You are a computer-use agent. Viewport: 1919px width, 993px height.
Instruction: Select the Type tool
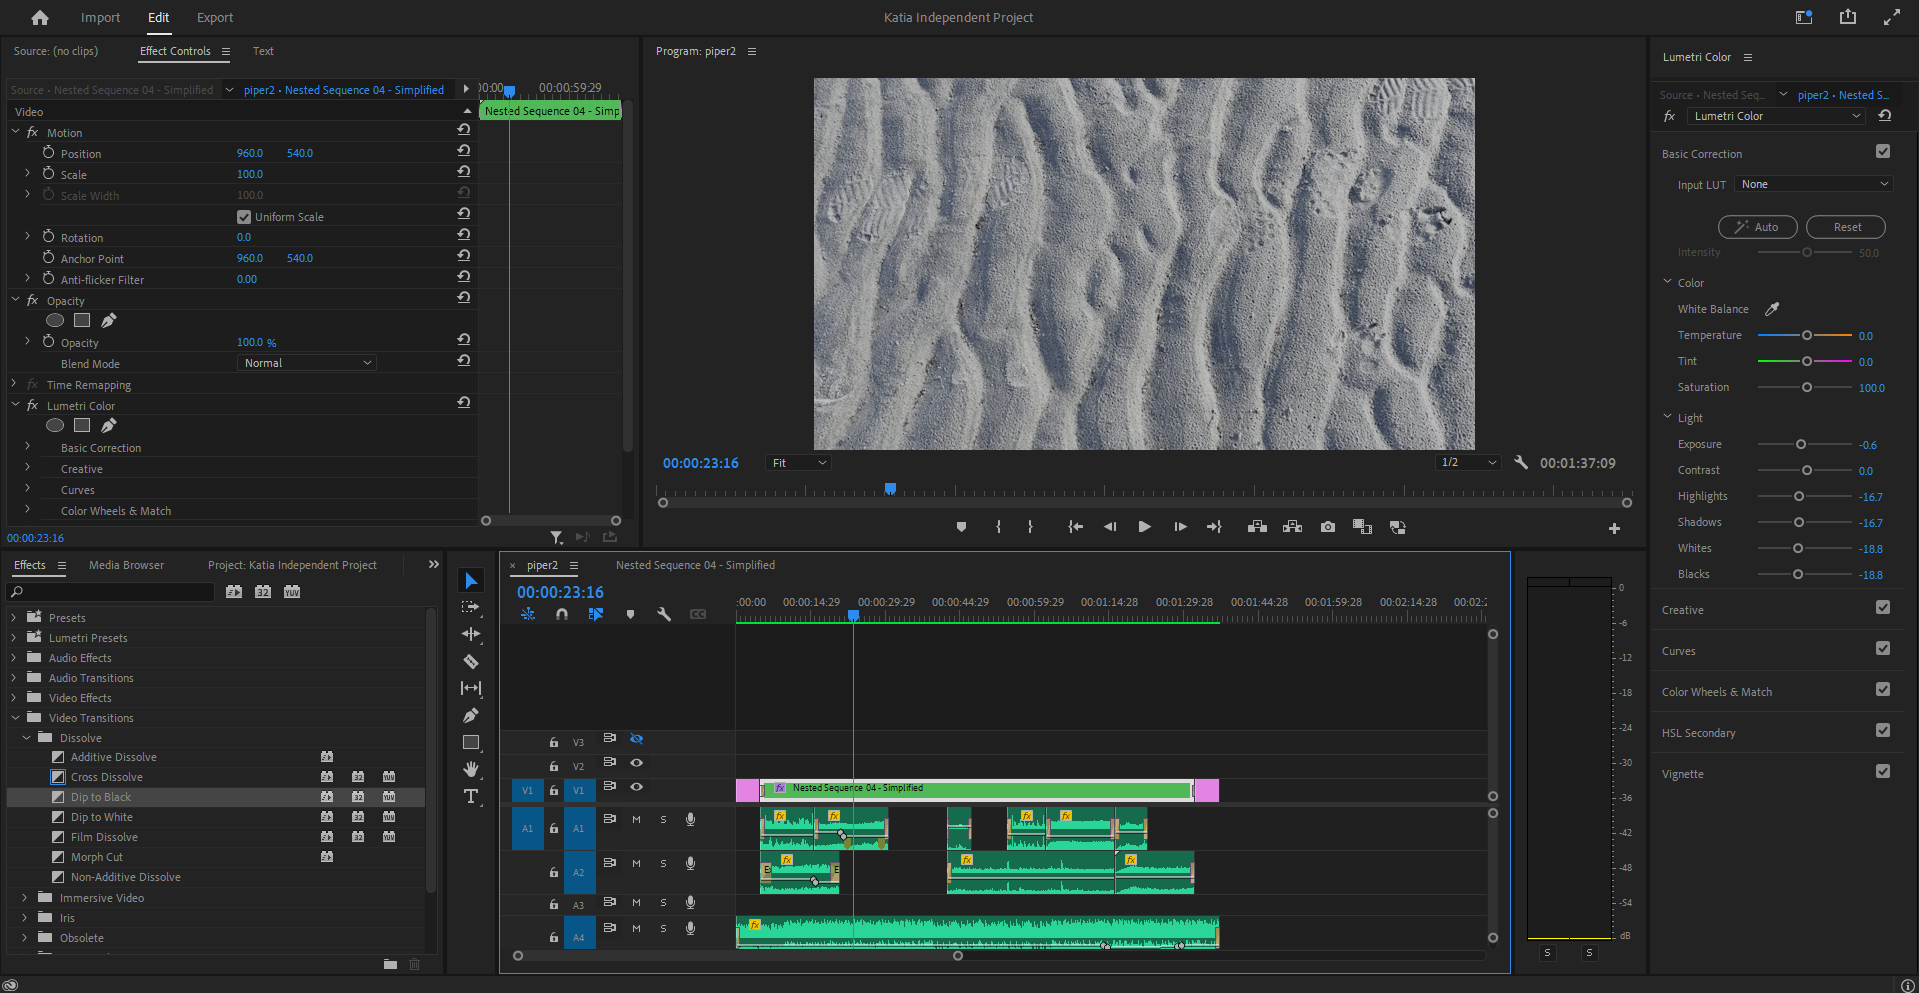(471, 796)
